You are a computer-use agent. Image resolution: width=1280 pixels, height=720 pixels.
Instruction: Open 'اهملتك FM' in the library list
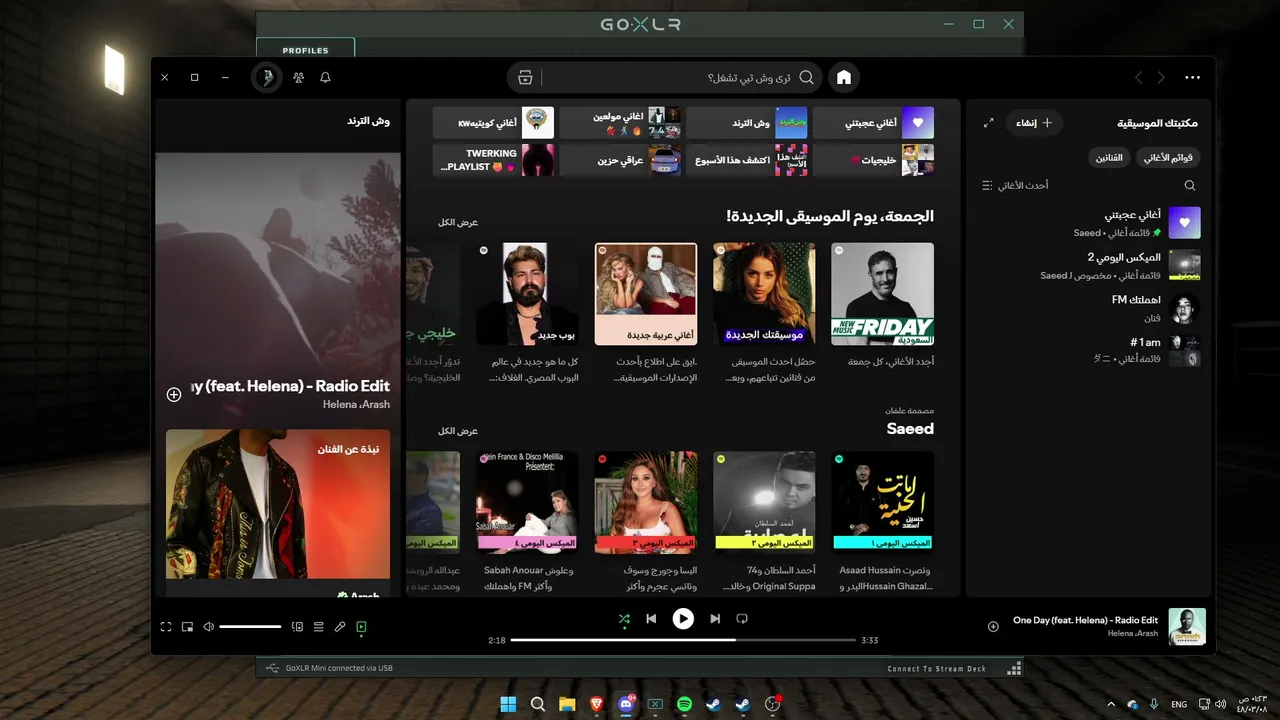click(1090, 309)
